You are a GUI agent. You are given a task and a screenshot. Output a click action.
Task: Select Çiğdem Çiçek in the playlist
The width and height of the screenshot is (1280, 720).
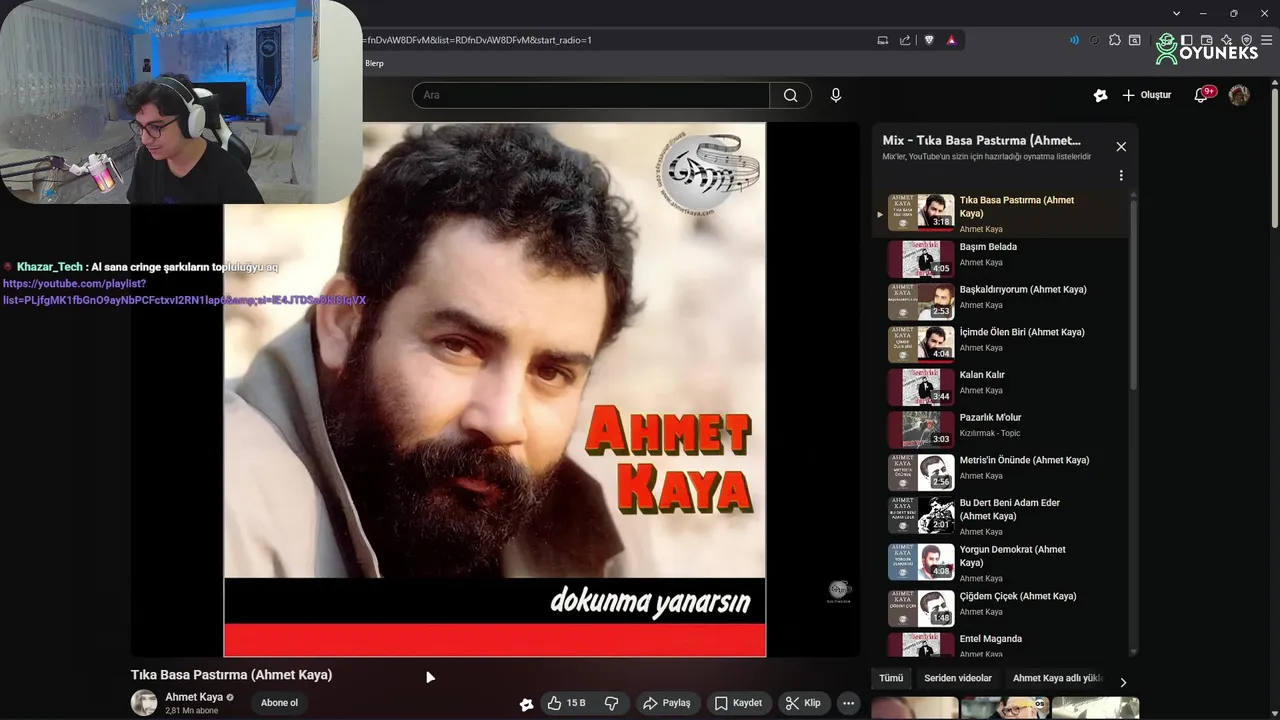point(1000,607)
